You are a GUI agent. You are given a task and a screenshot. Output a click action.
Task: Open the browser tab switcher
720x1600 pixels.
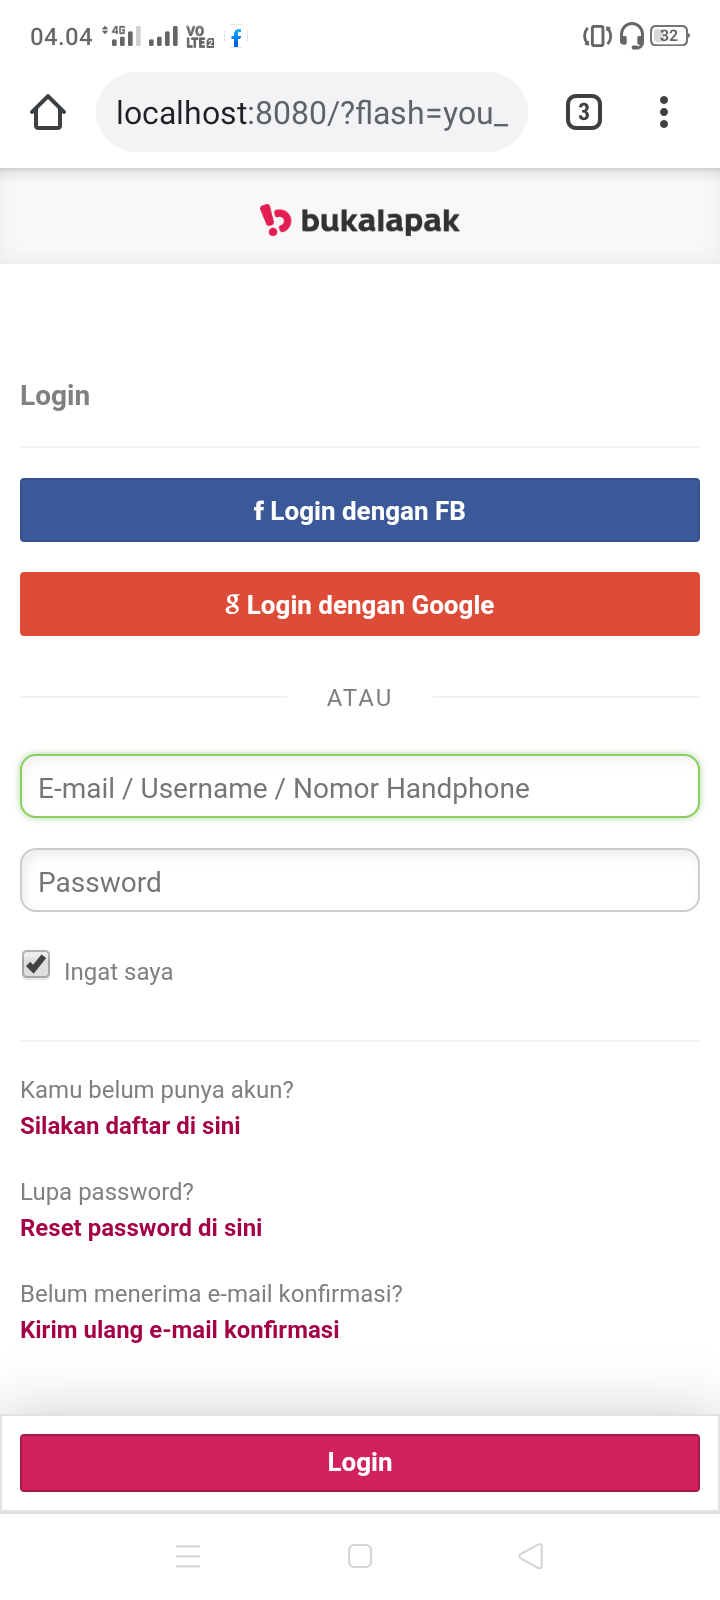pos(584,112)
